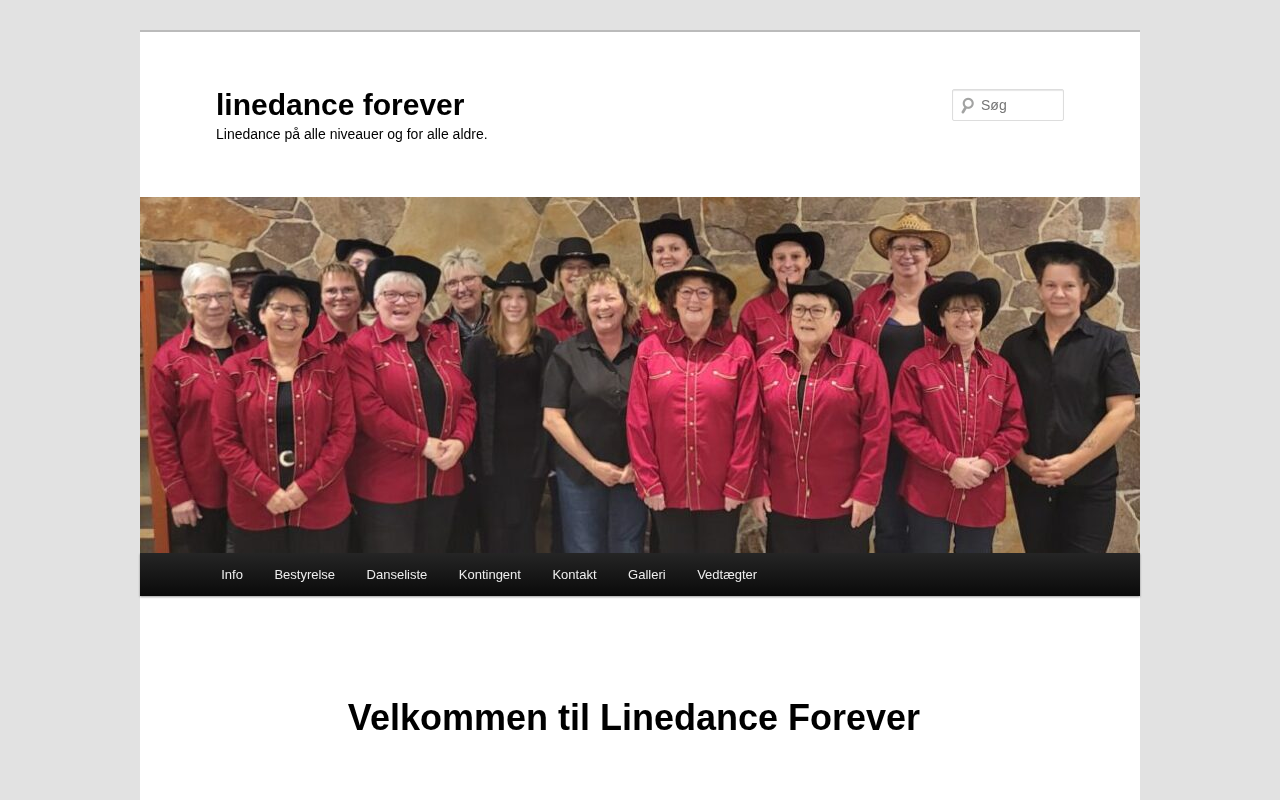Screen dimensions: 1280x800
Task: Focus the Søg search input field
Action: [x=1008, y=105]
